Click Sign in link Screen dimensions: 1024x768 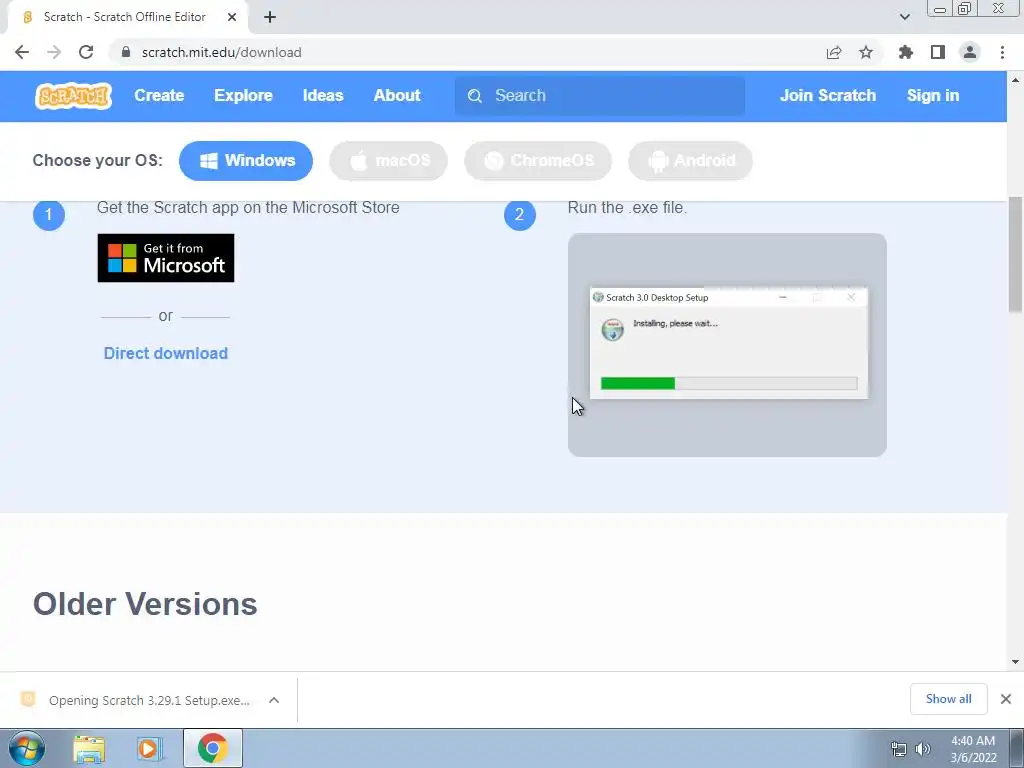click(x=933, y=95)
